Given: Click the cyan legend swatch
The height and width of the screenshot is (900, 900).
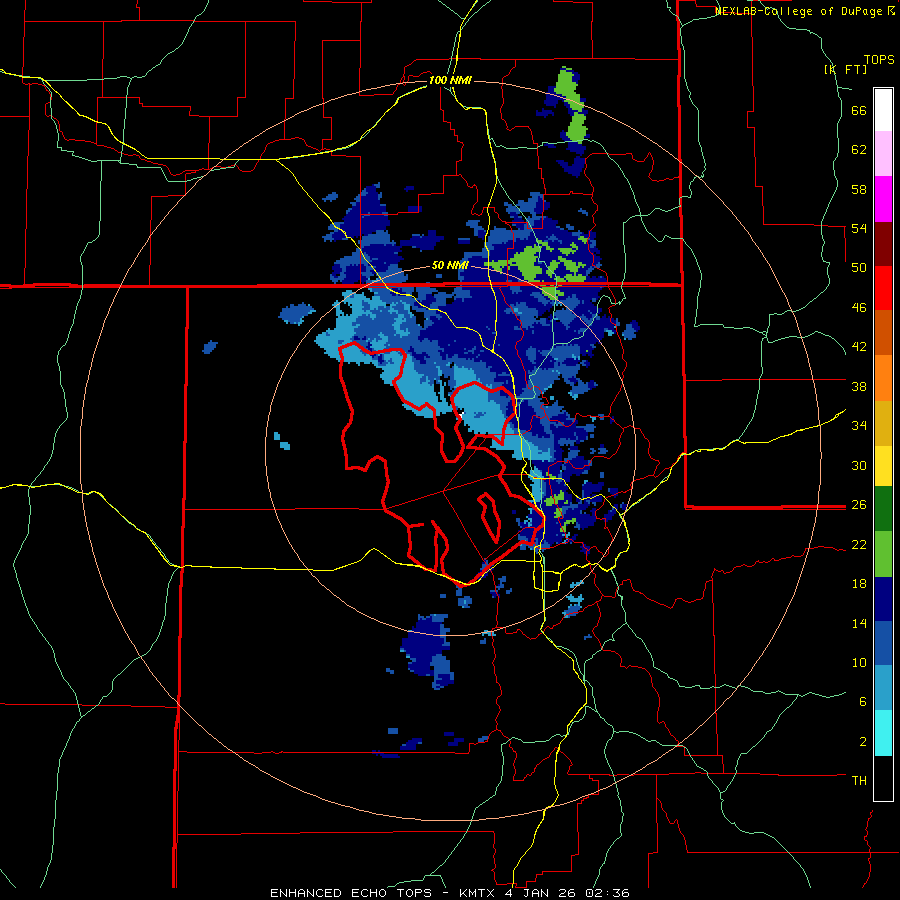Looking at the screenshot, I should click(x=883, y=733).
